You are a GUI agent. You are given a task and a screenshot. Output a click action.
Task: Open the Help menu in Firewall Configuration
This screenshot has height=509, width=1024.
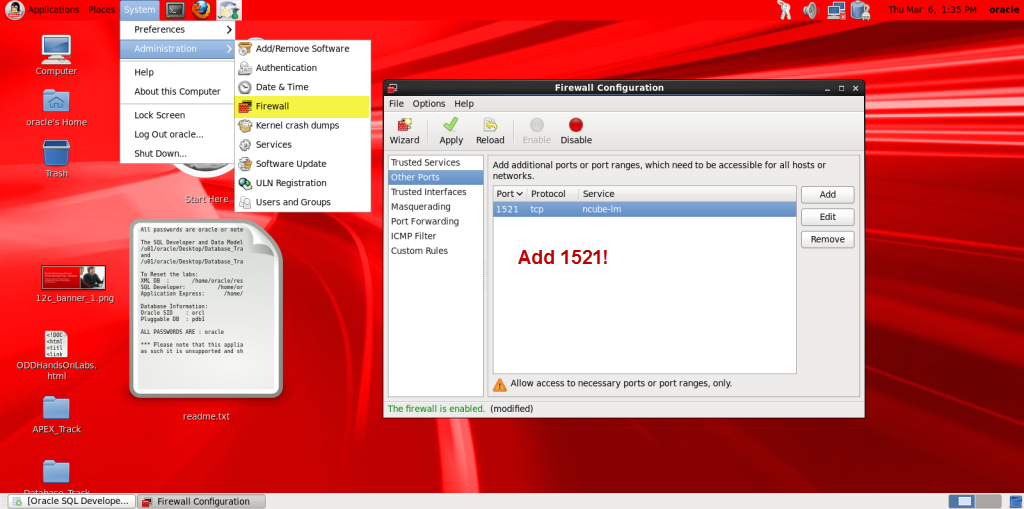pyautogui.click(x=464, y=103)
